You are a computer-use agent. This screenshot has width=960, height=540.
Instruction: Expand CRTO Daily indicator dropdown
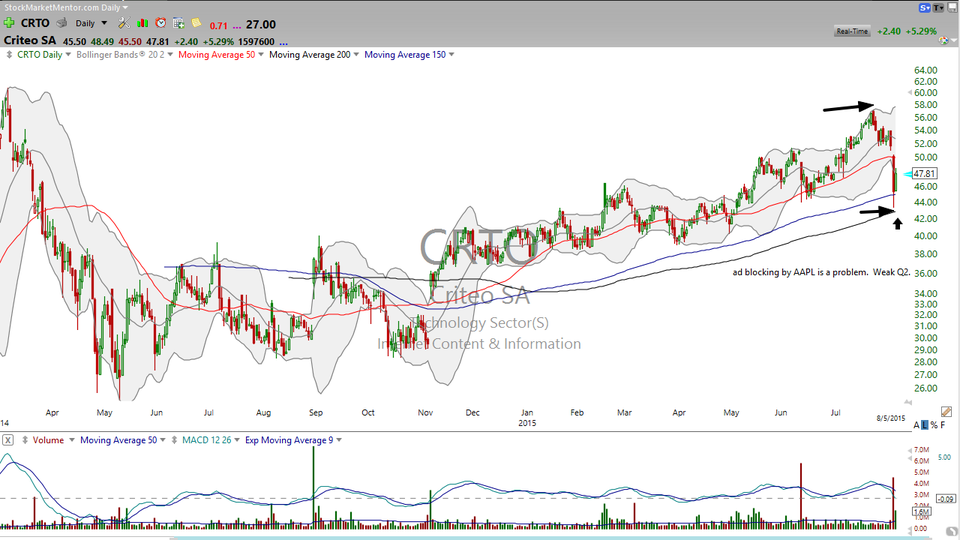[69, 54]
